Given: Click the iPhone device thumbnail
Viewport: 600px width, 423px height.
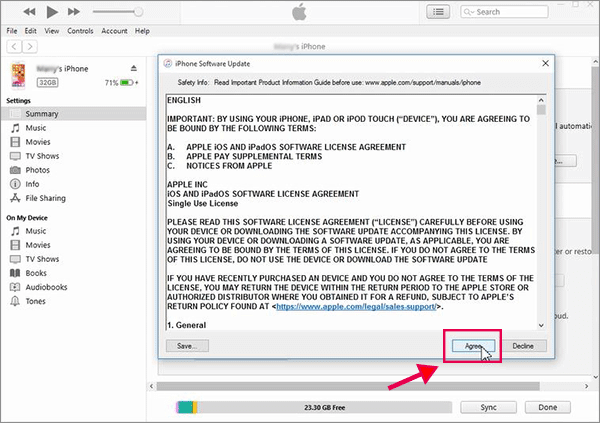Looking at the screenshot, I should 18,75.
